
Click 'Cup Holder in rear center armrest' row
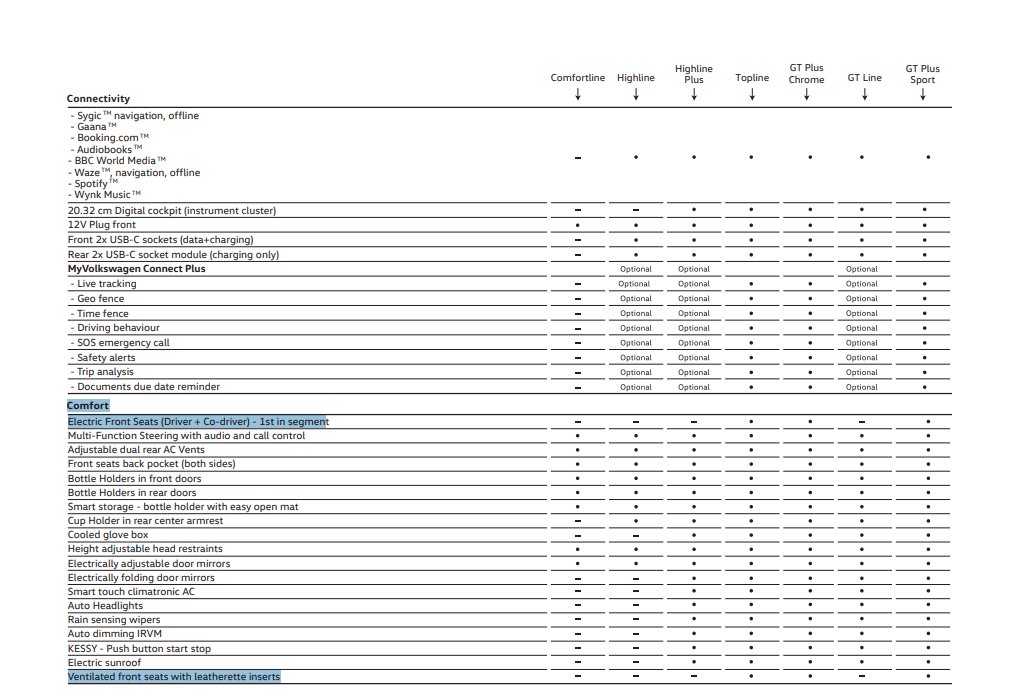pos(145,521)
